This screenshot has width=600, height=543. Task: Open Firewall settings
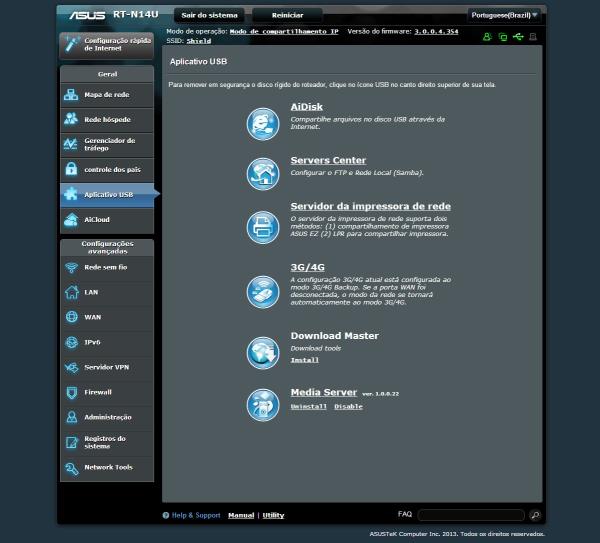tap(107, 392)
